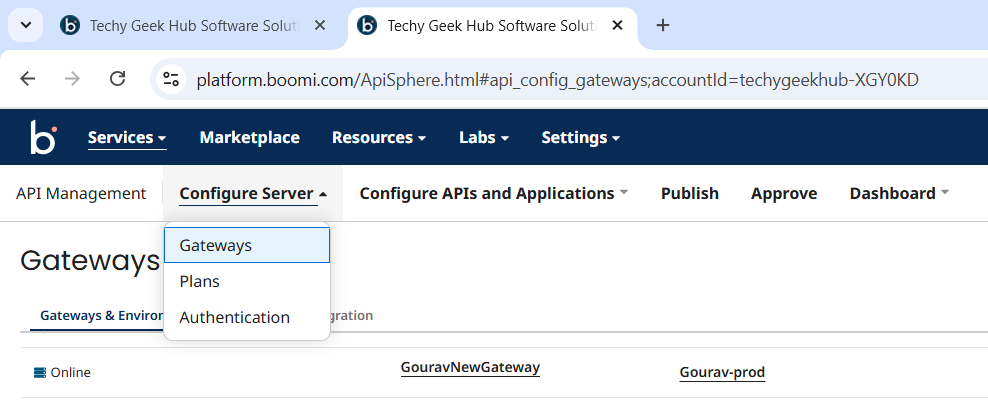Viewport: 988px width, 407px height.
Task: Open a new browser tab
Action: [662, 26]
